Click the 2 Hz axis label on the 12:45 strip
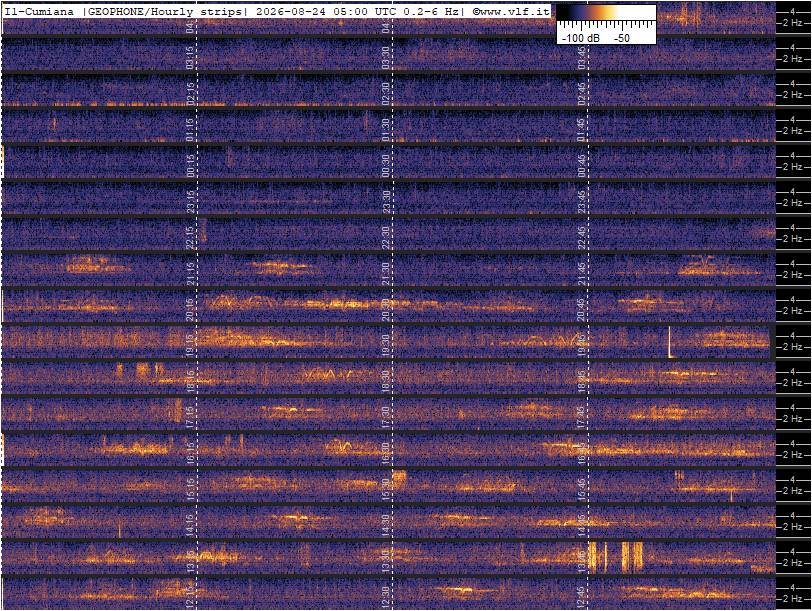 click(x=792, y=599)
